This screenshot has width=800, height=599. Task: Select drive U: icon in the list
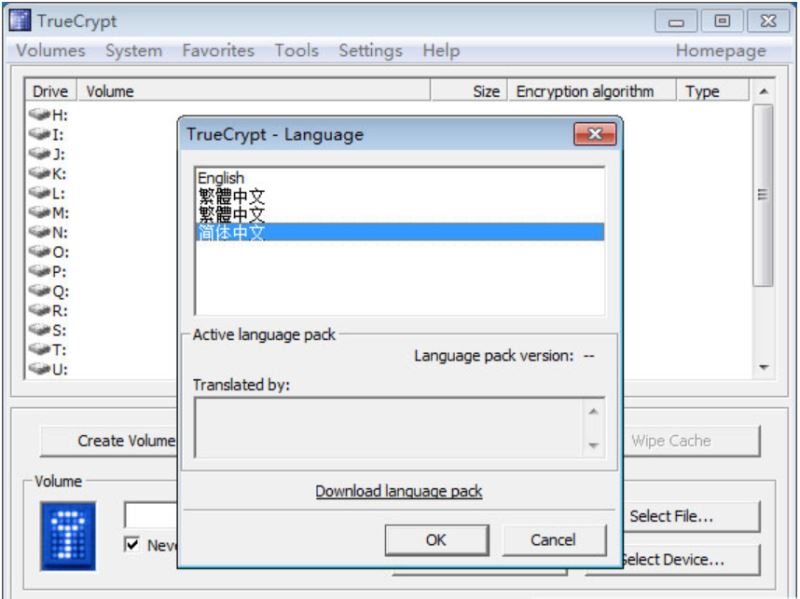click(x=39, y=368)
